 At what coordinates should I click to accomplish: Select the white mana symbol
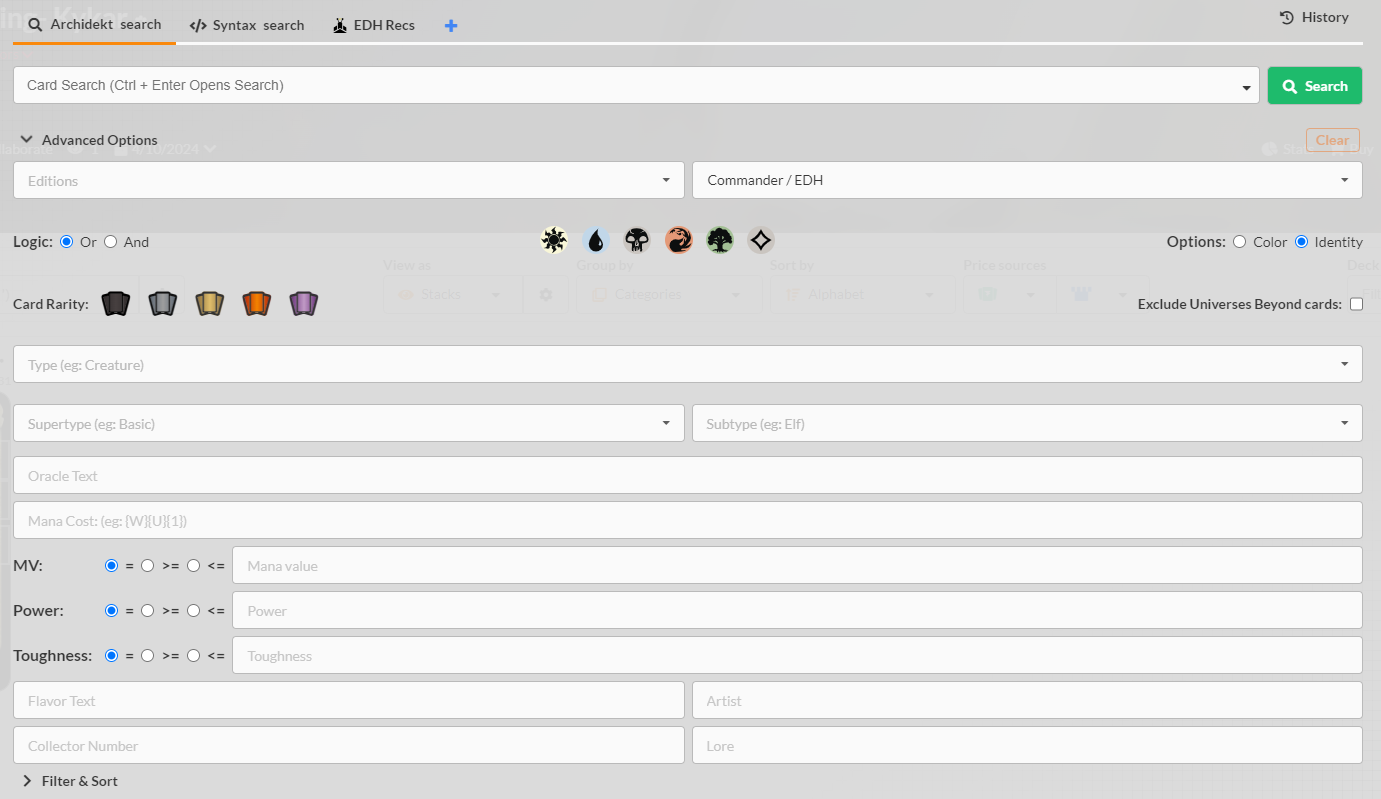click(553, 240)
